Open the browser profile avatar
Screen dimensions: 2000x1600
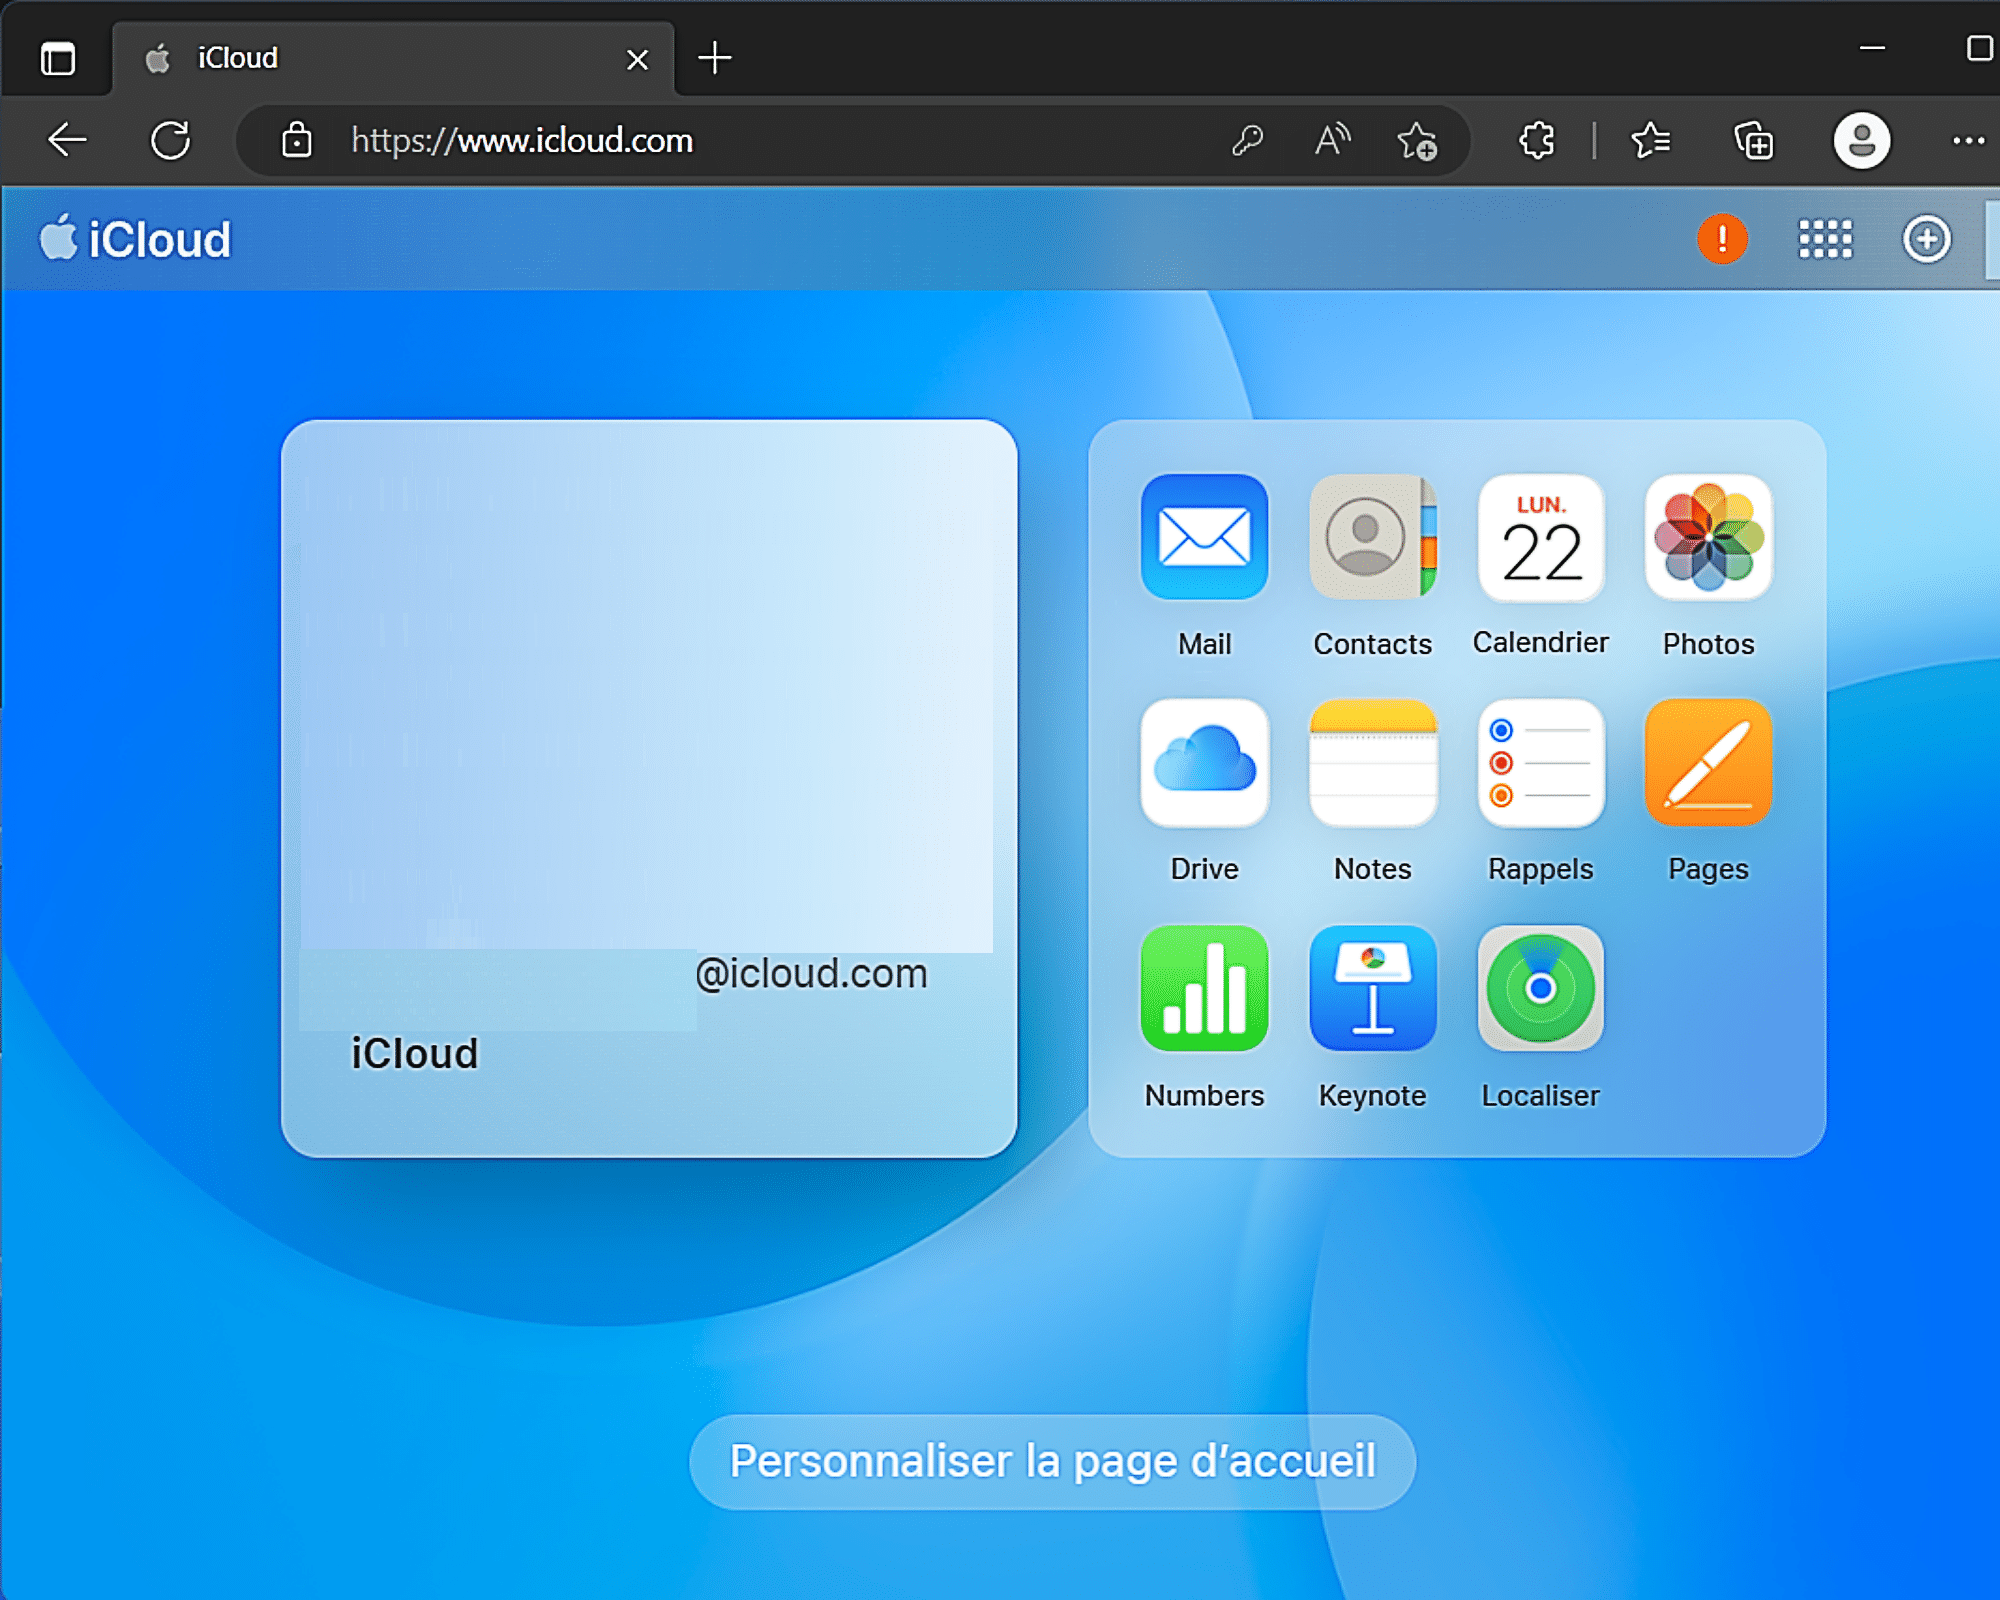(1861, 140)
